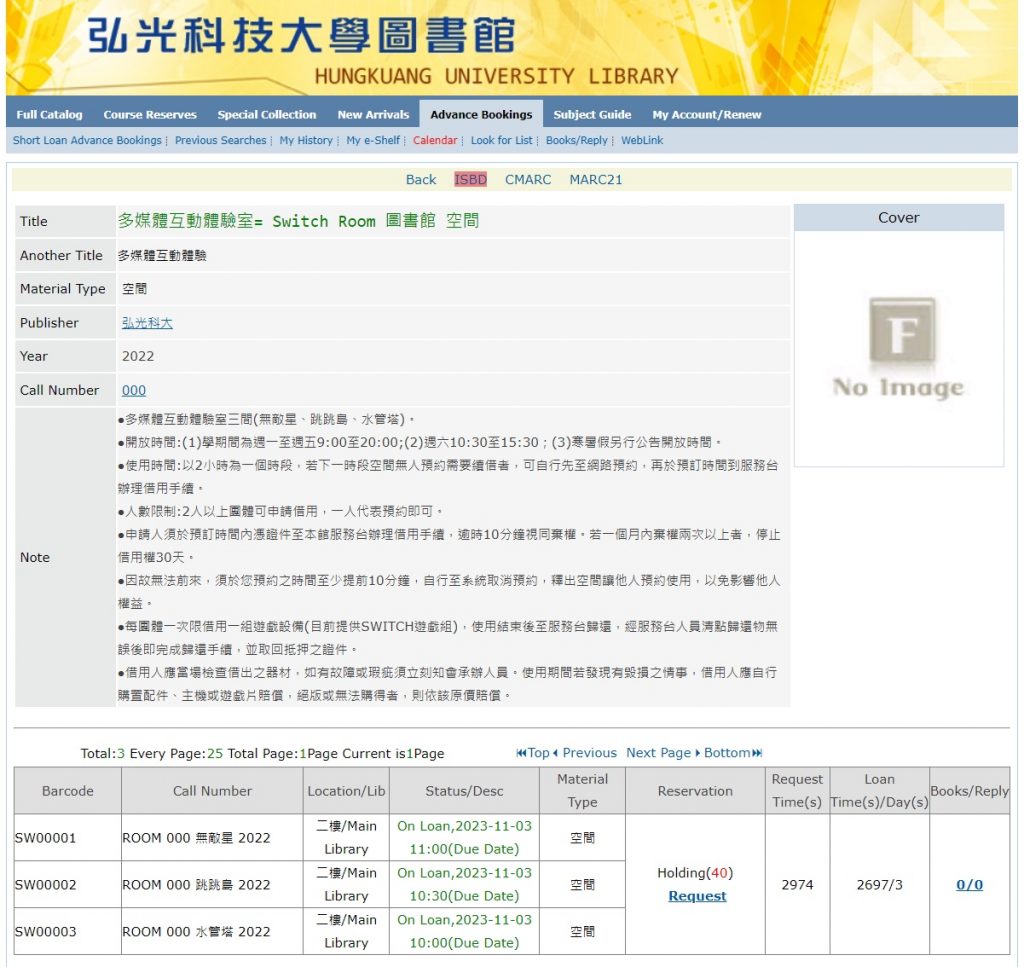The height and width of the screenshot is (967, 1024).
Task: Select the Subject Guide tab
Action: 592,115
